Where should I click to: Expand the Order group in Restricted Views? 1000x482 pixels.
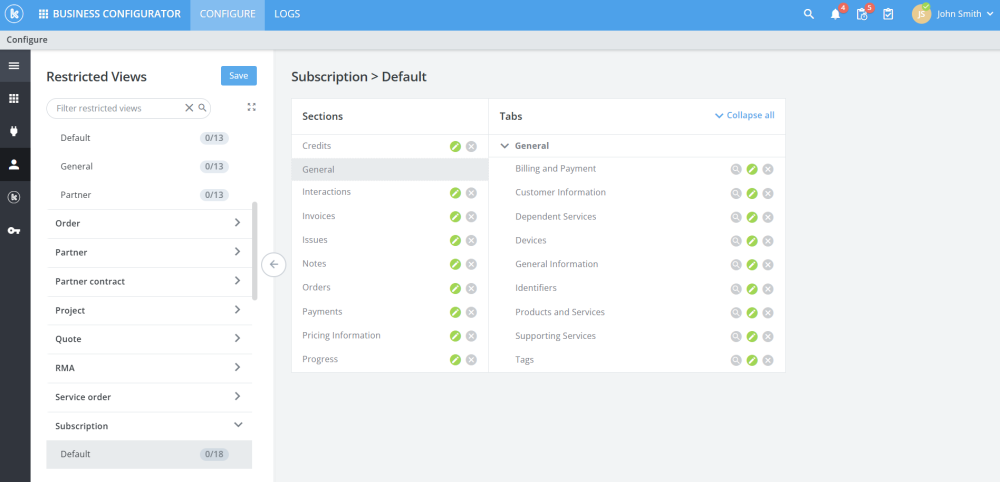237,223
